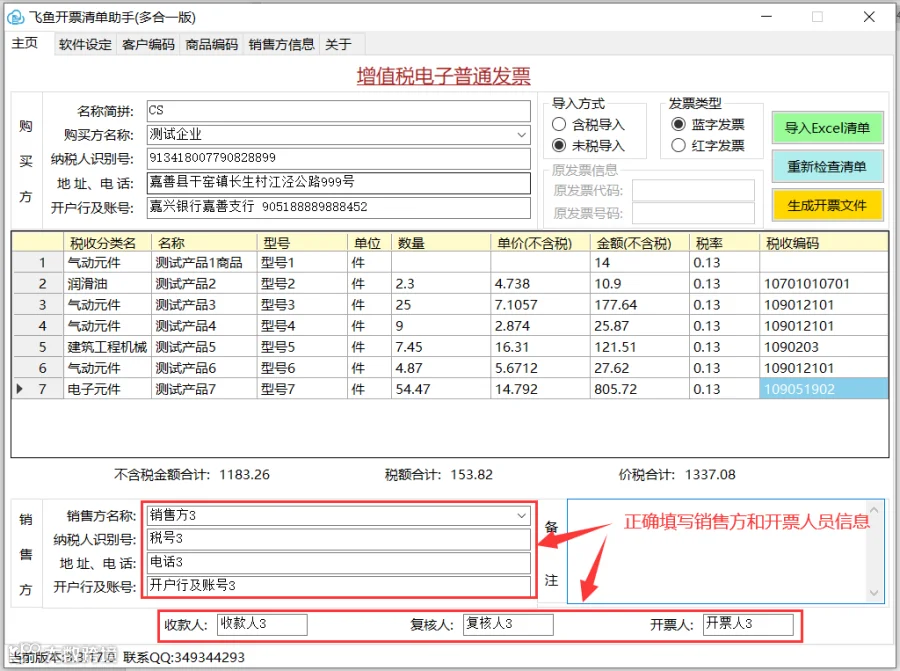Click the 开票人 input field
Image resolution: width=900 pixels, height=671 pixels.
(x=748, y=624)
